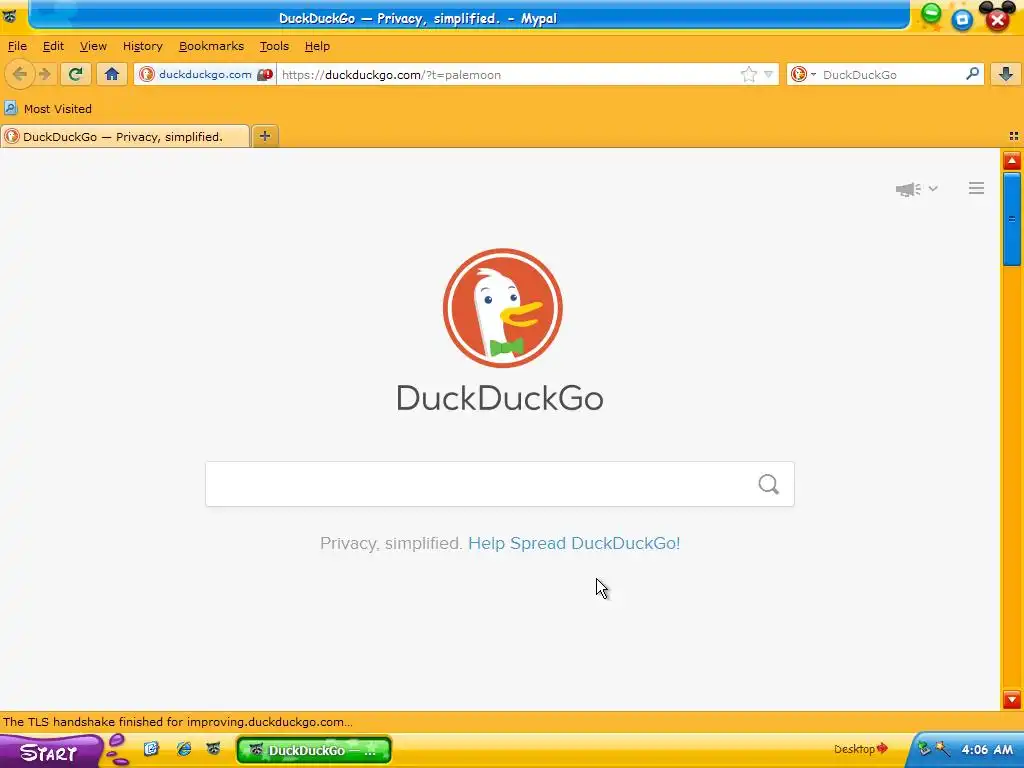Bookmark this page with the star icon
This screenshot has height=768, width=1024.
(x=748, y=74)
